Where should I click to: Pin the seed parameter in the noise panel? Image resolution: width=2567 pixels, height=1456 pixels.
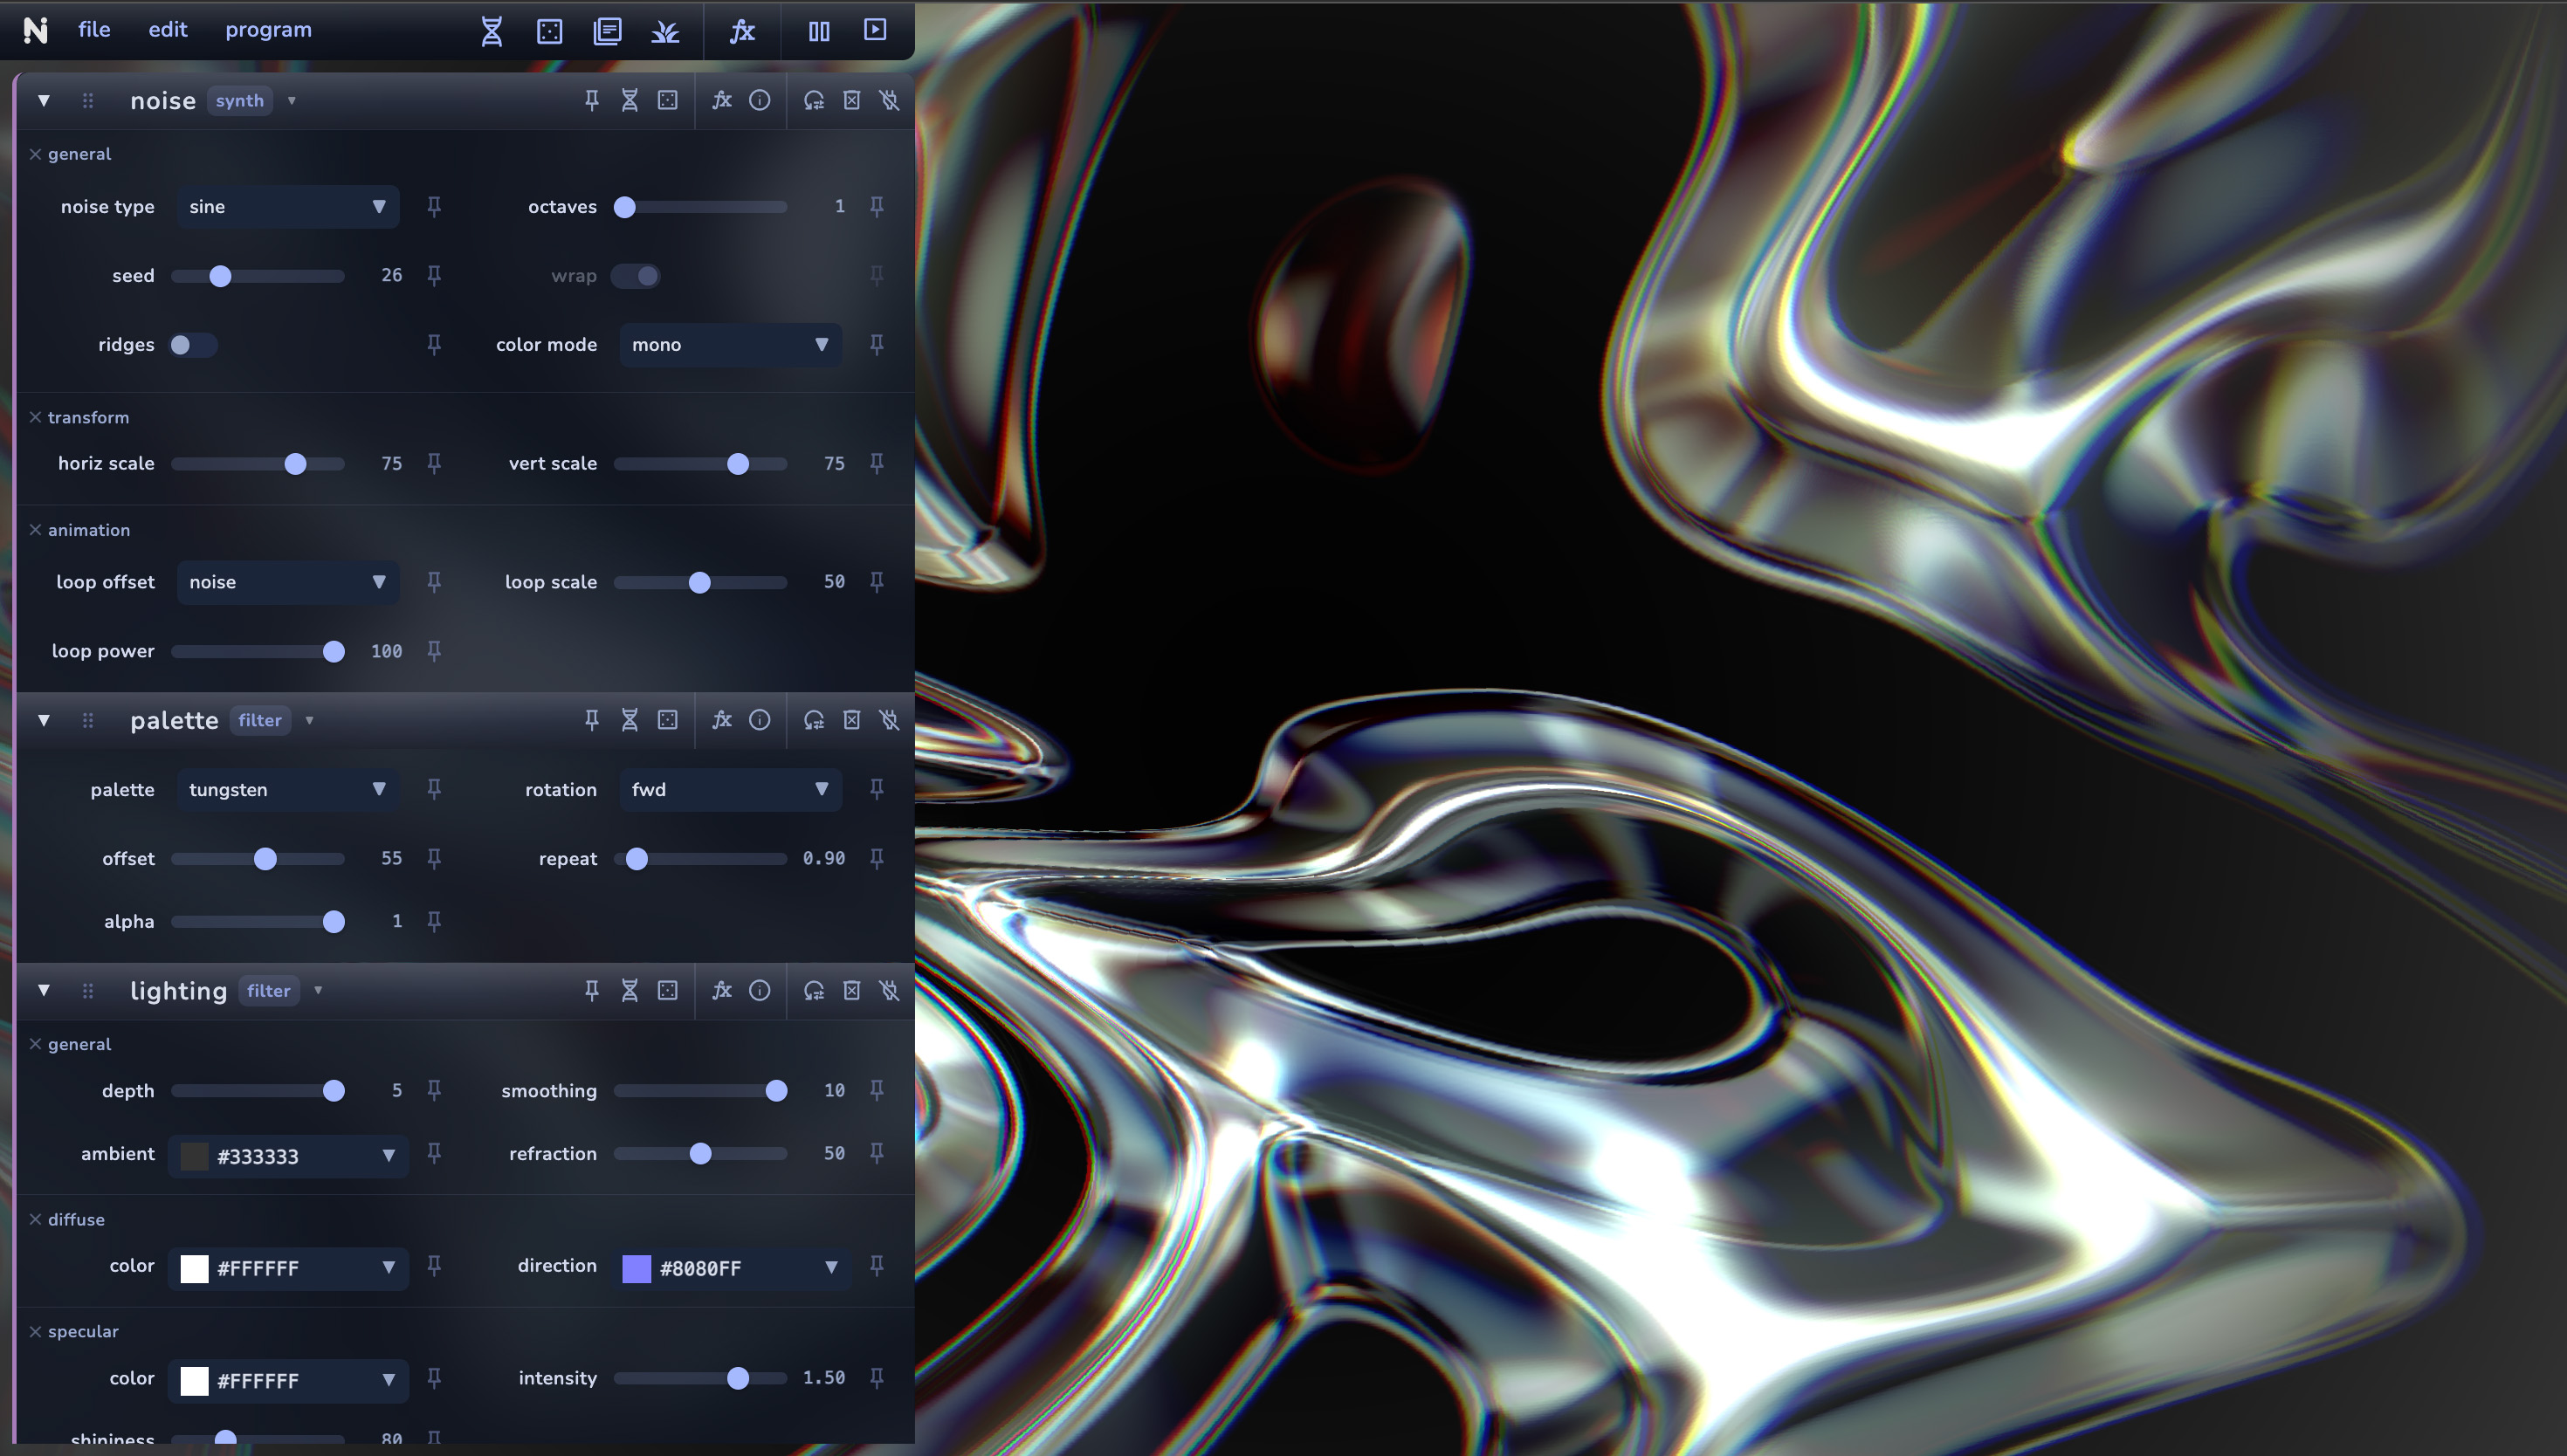point(434,275)
